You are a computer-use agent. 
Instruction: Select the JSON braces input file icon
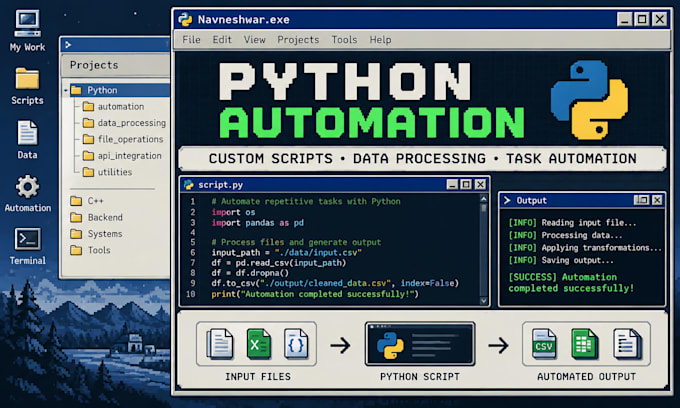coord(296,344)
